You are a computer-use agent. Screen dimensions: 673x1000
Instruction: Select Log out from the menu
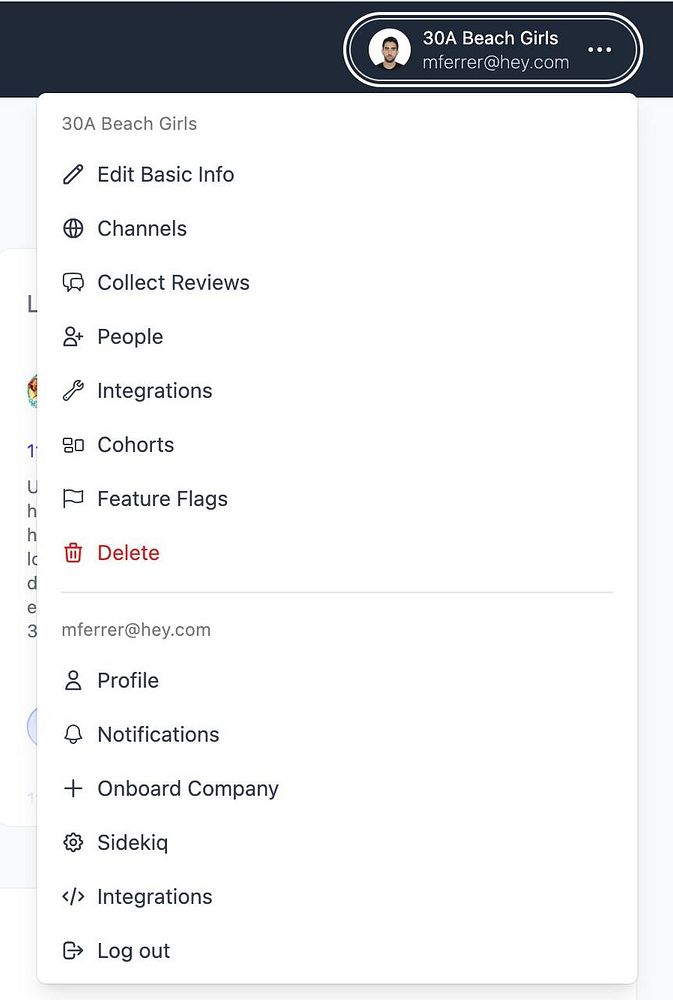pyautogui.click(x=133, y=951)
